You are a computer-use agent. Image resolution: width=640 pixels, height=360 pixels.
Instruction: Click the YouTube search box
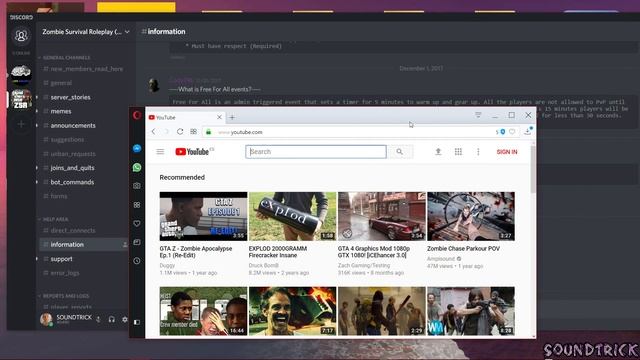316,152
